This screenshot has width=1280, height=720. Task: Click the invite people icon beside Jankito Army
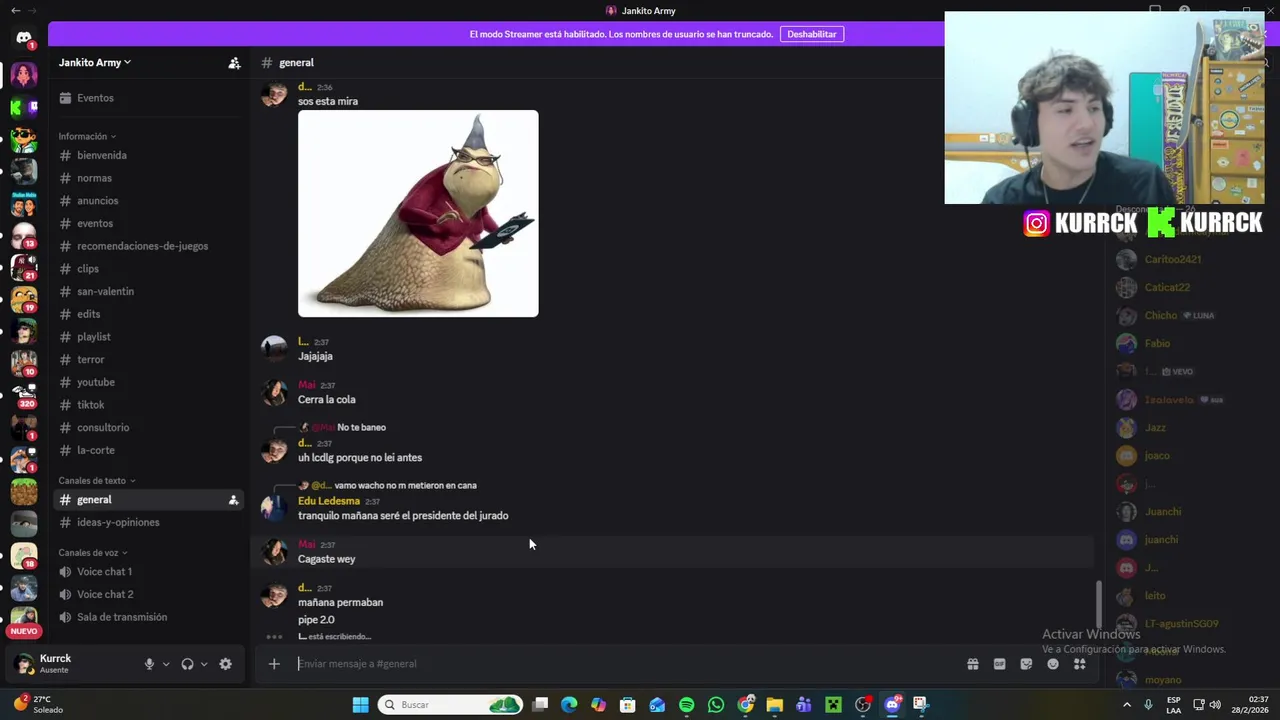click(234, 63)
